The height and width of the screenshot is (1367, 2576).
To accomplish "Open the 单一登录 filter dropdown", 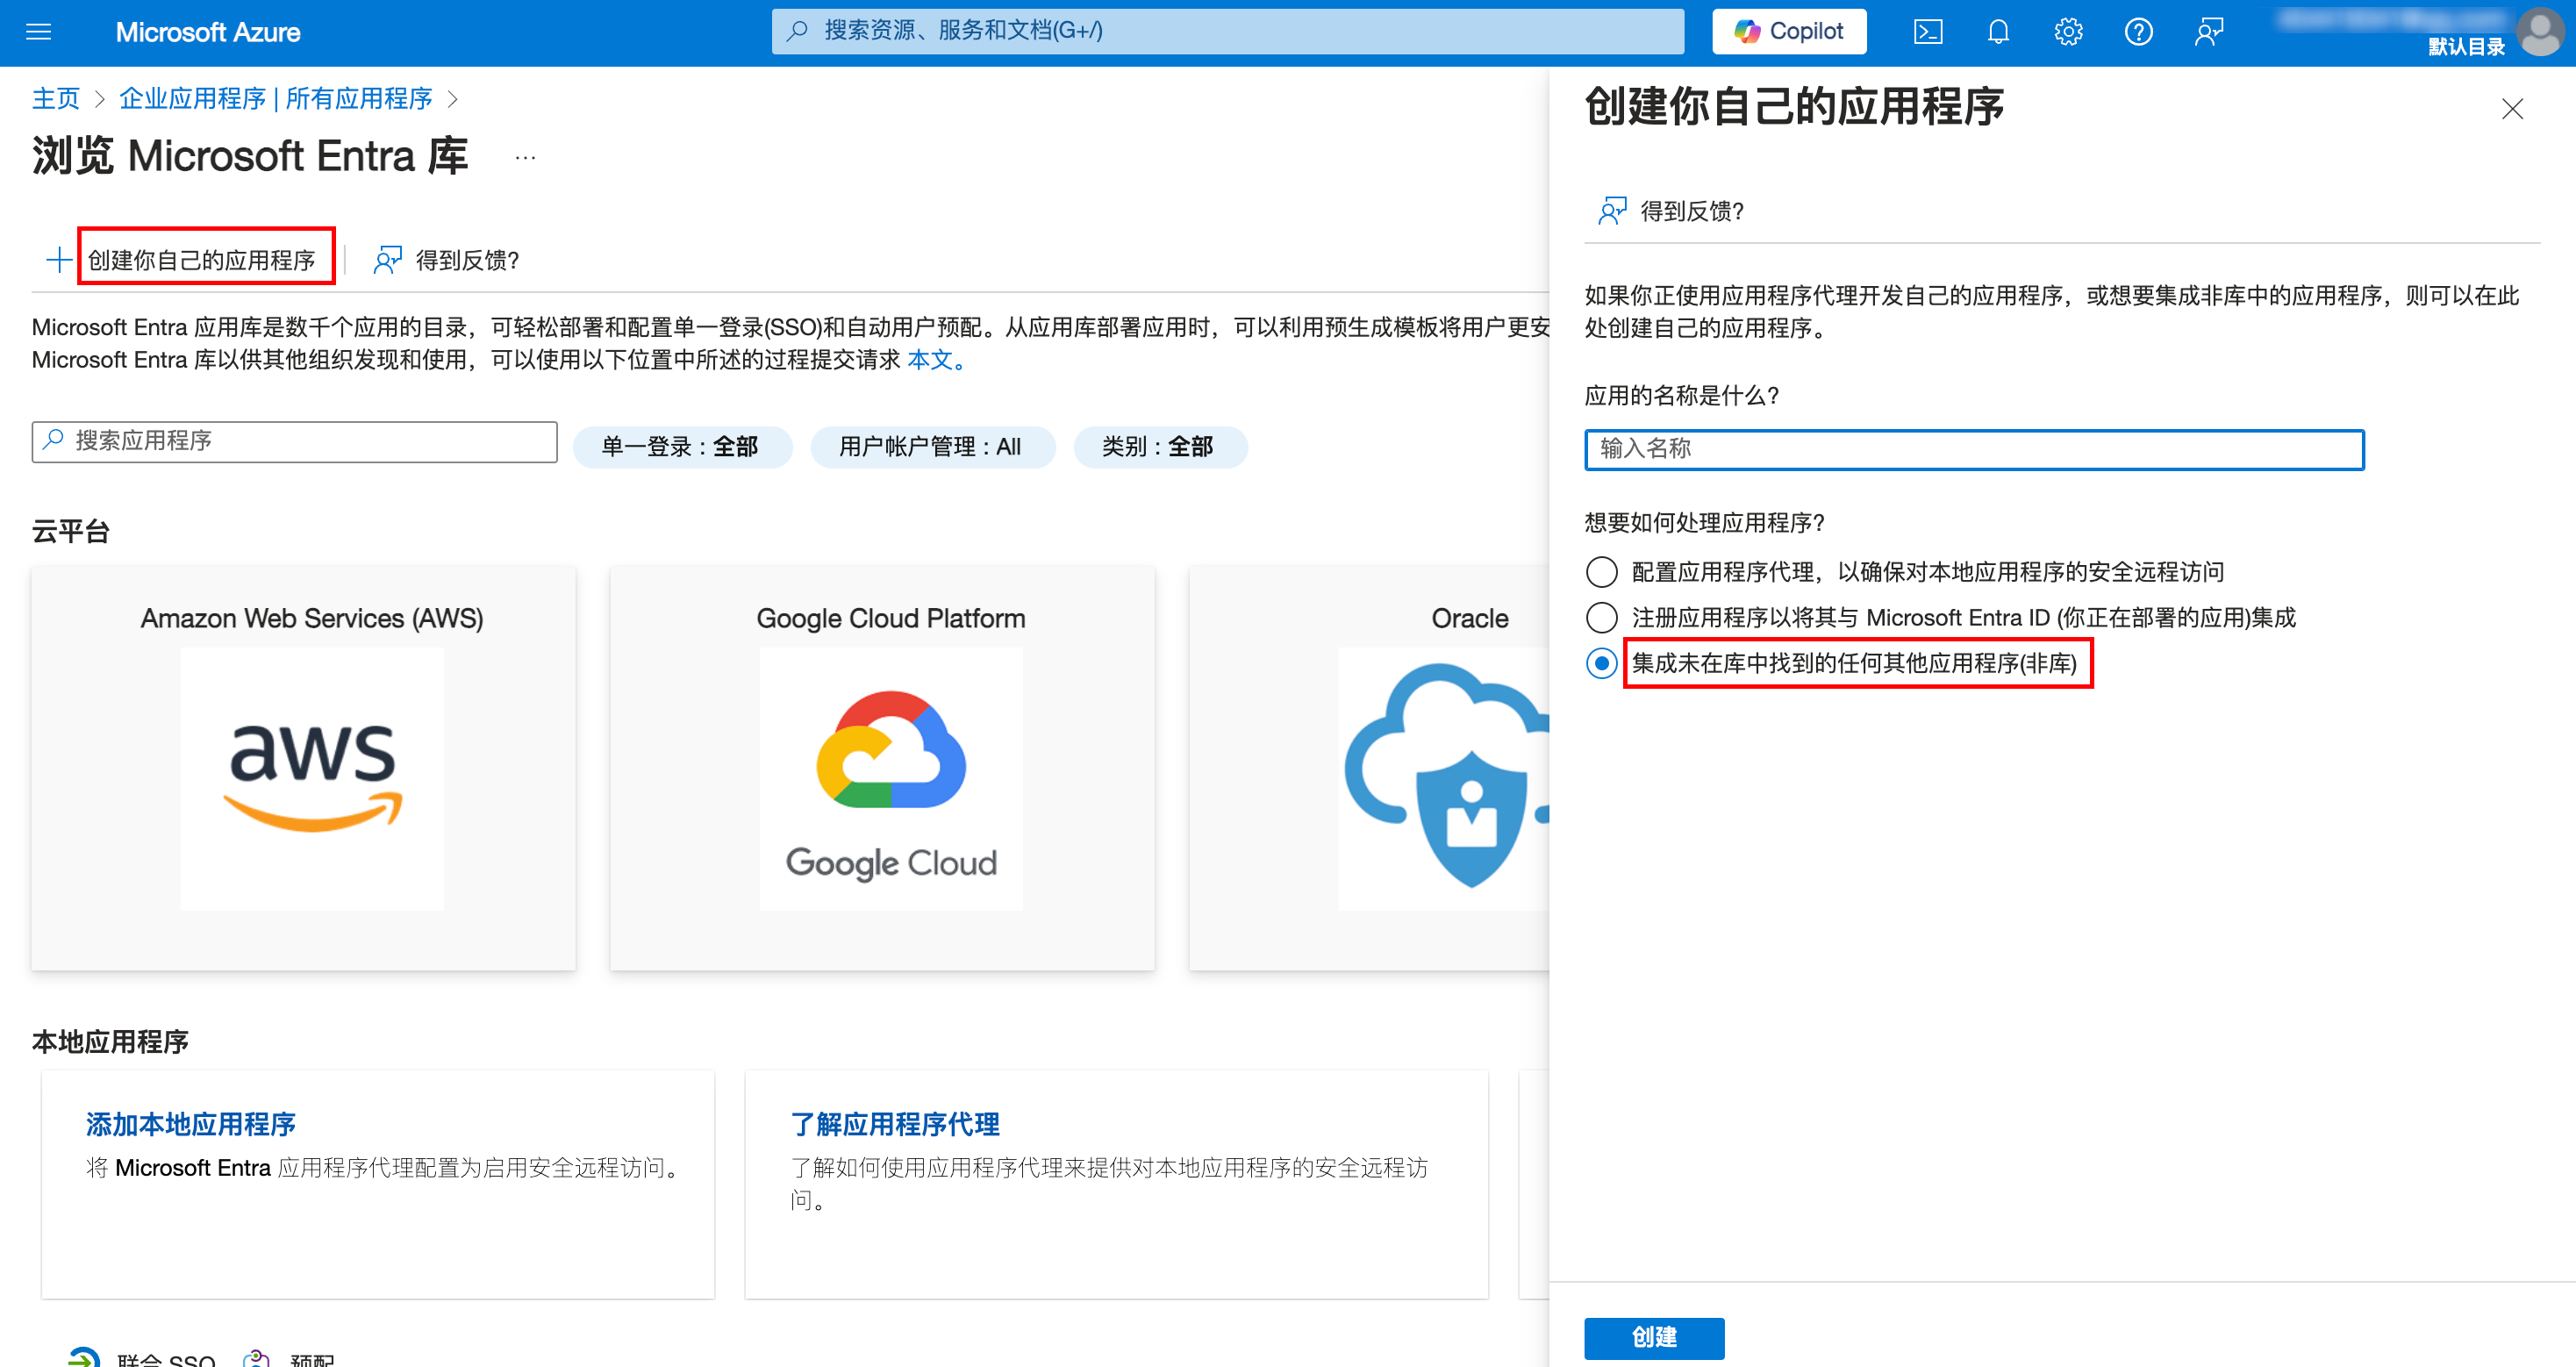I will 681,447.
